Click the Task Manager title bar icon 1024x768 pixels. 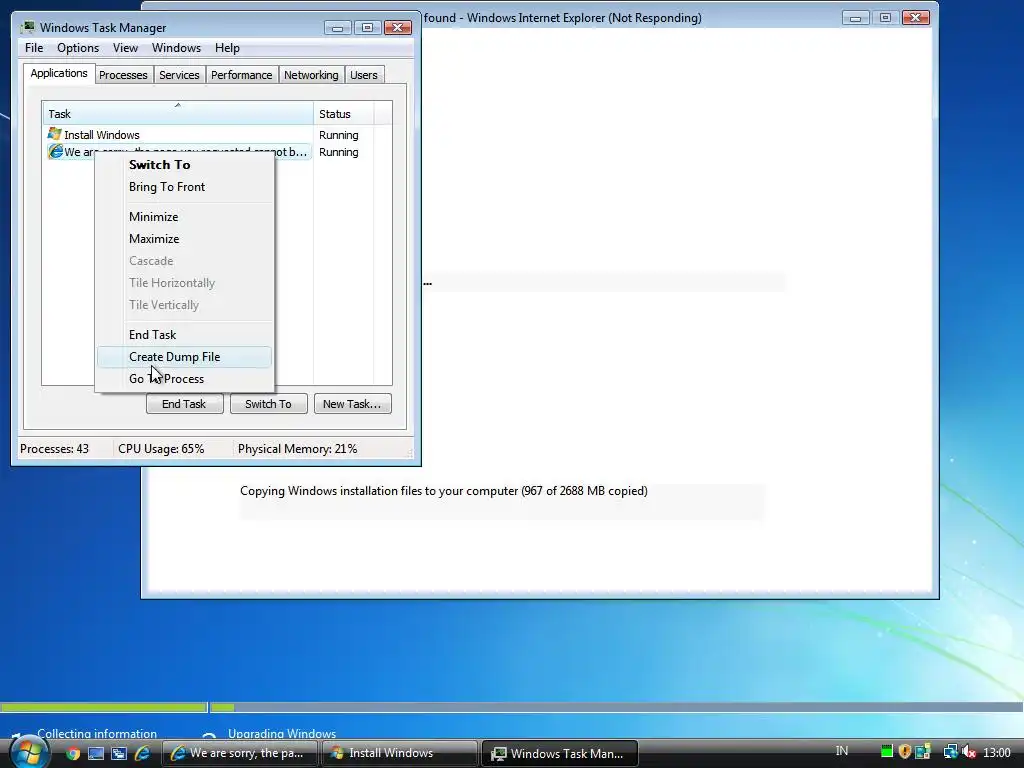pyautogui.click(x=27, y=27)
